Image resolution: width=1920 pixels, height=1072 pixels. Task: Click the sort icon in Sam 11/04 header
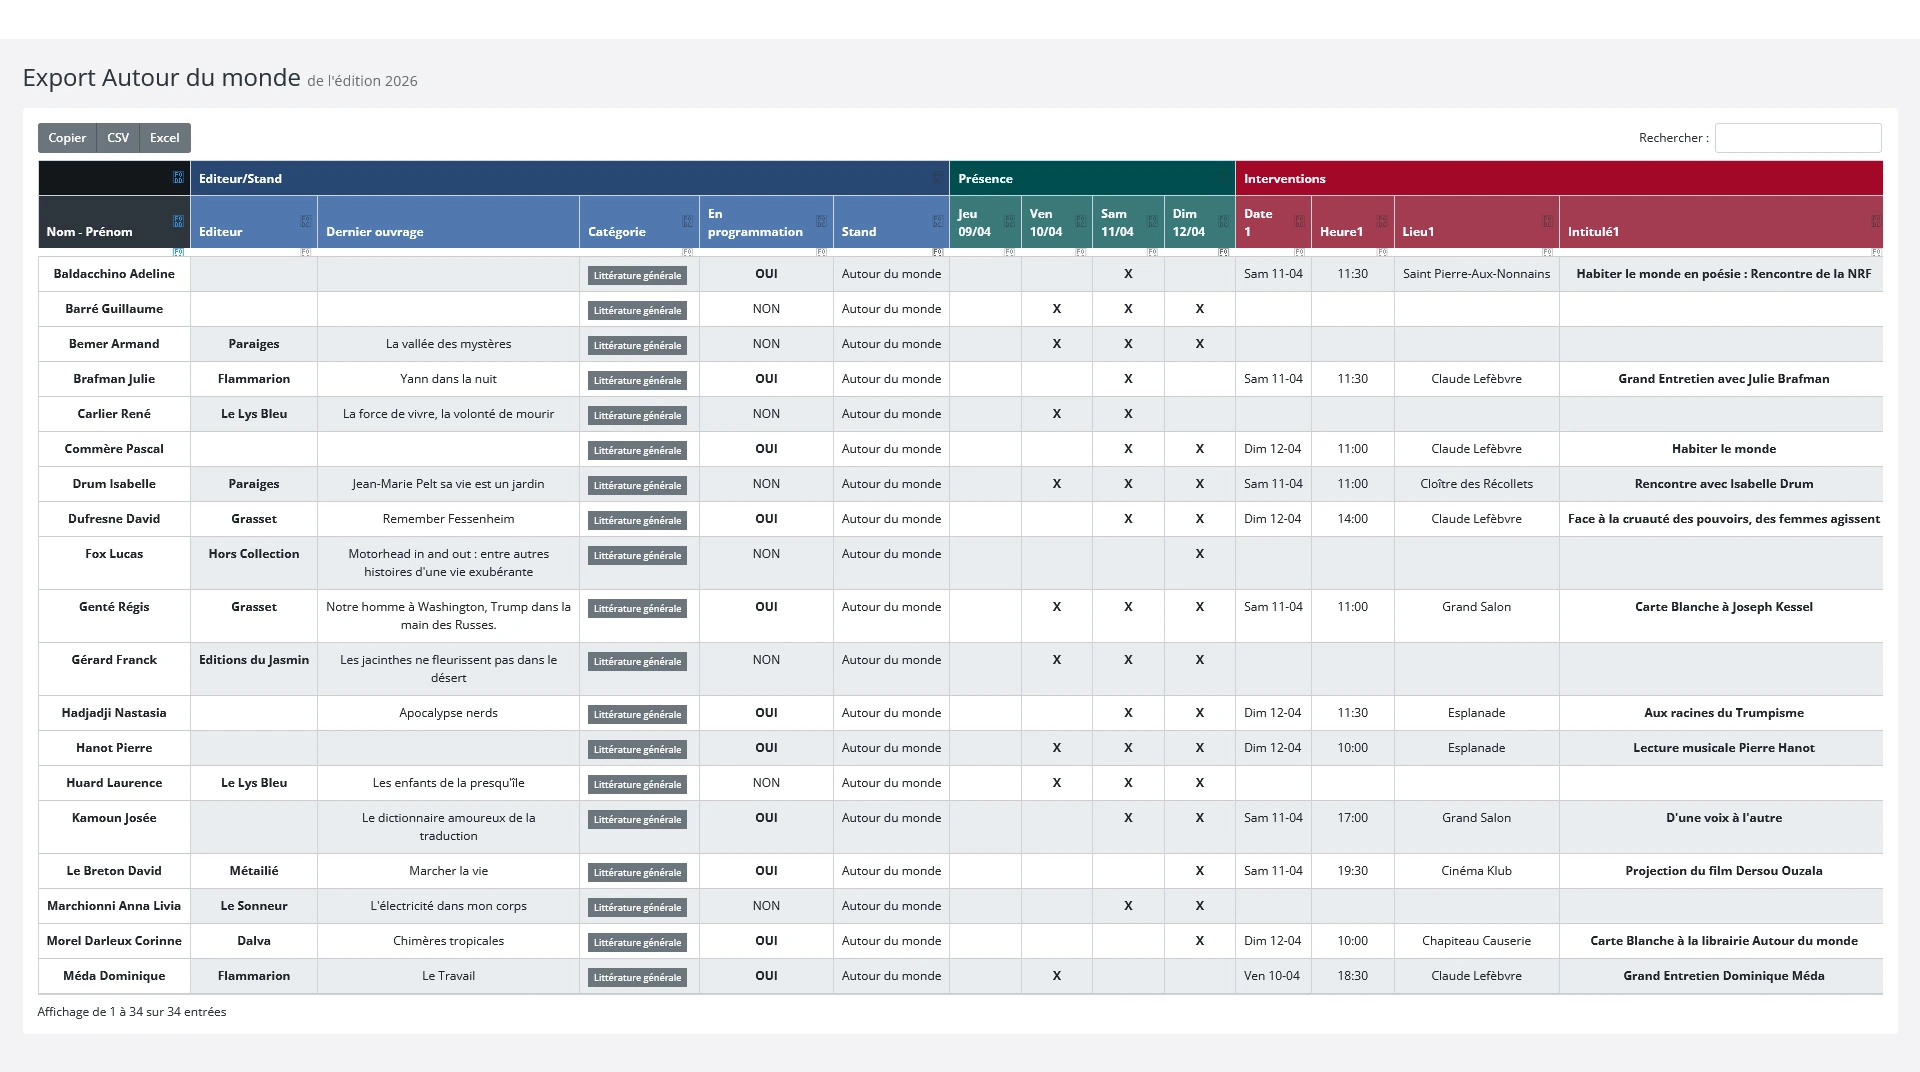1152,221
